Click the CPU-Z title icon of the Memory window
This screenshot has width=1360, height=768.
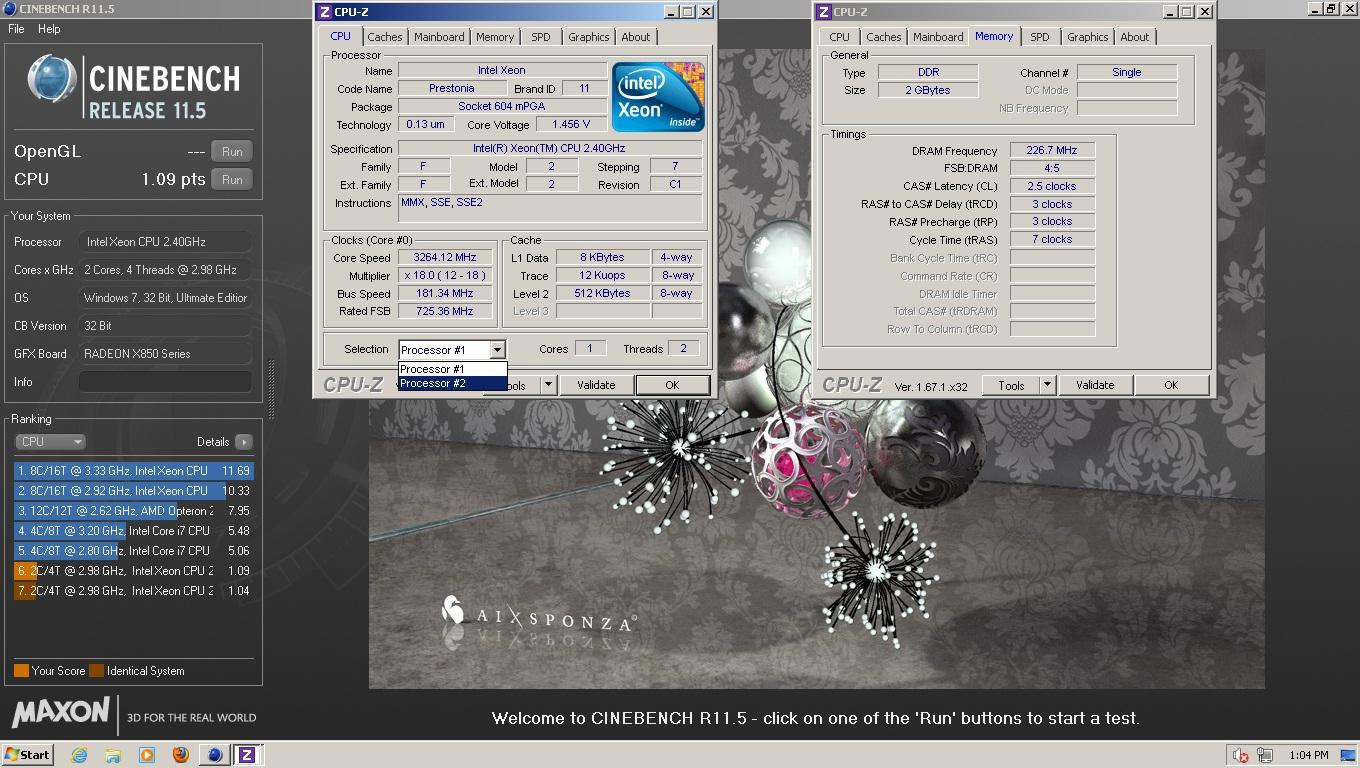tap(823, 12)
